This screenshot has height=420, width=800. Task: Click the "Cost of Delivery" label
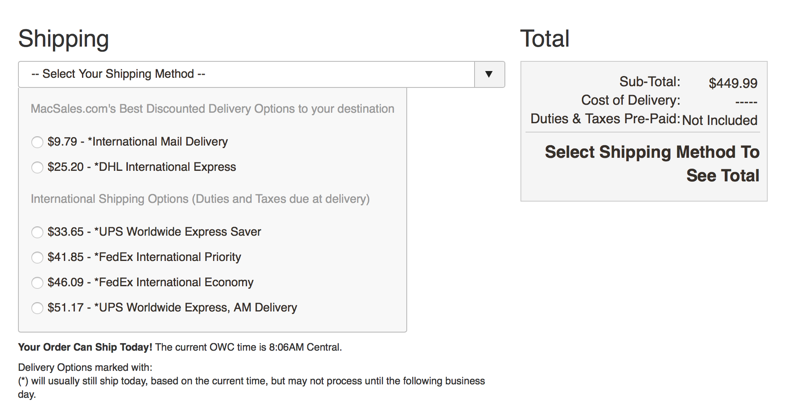[x=630, y=101]
